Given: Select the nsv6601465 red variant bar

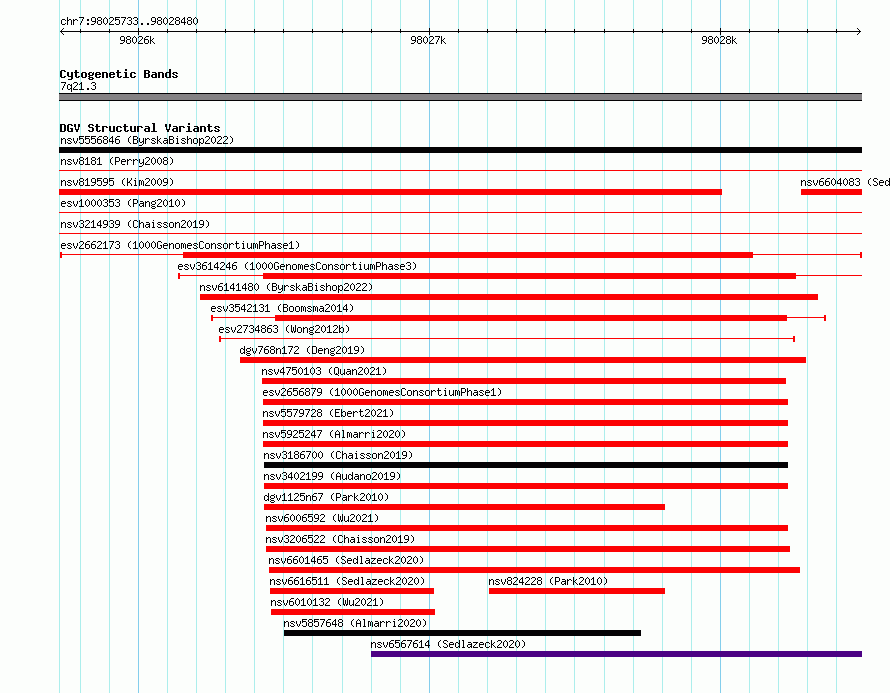Looking at the screenshot, I should pos(534,570).
